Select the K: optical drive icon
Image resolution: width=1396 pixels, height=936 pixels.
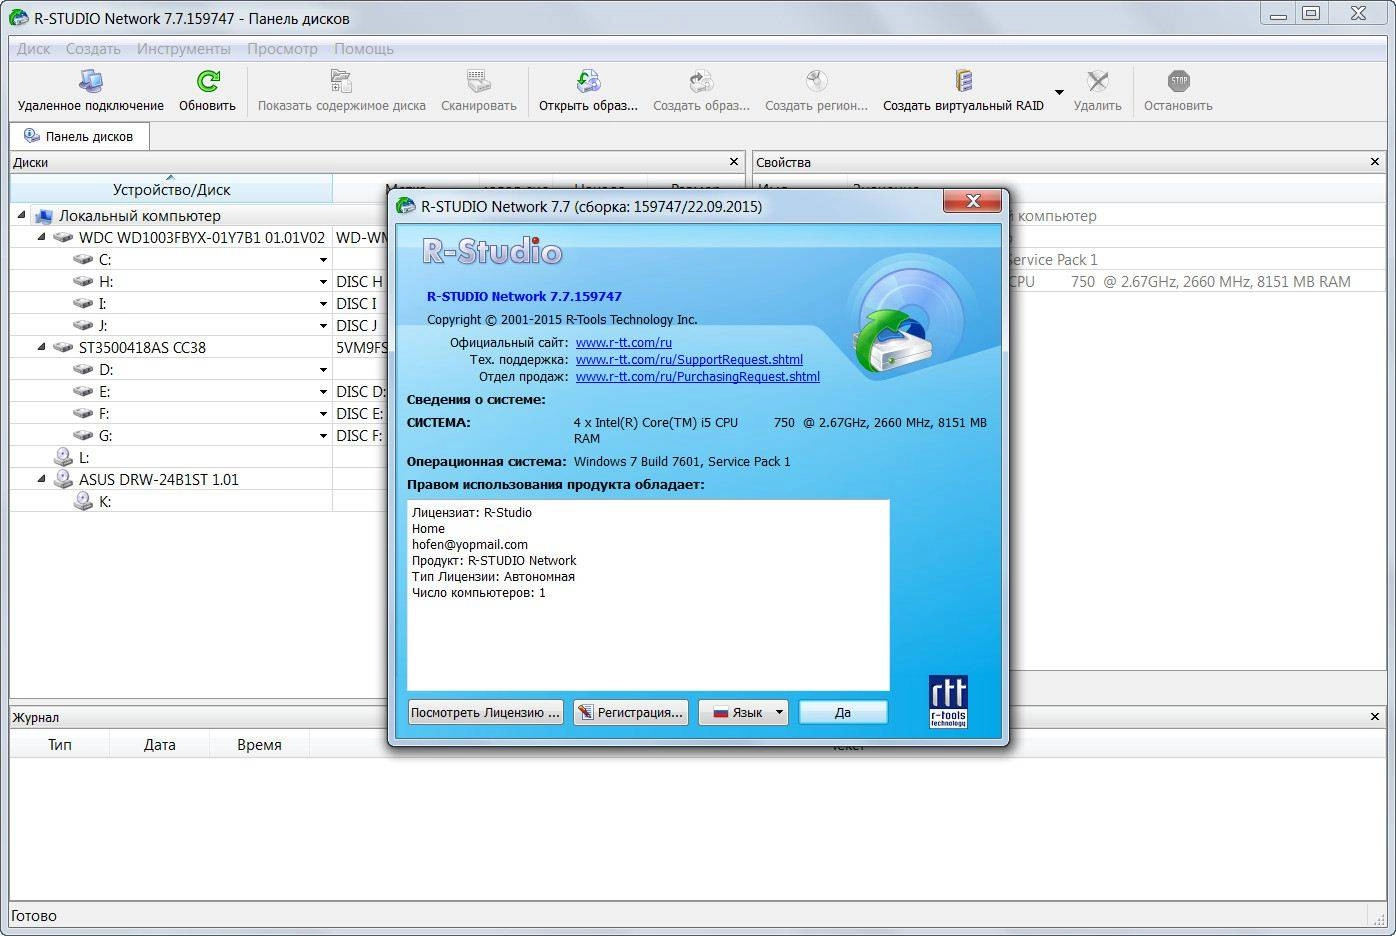coord(83,501)
